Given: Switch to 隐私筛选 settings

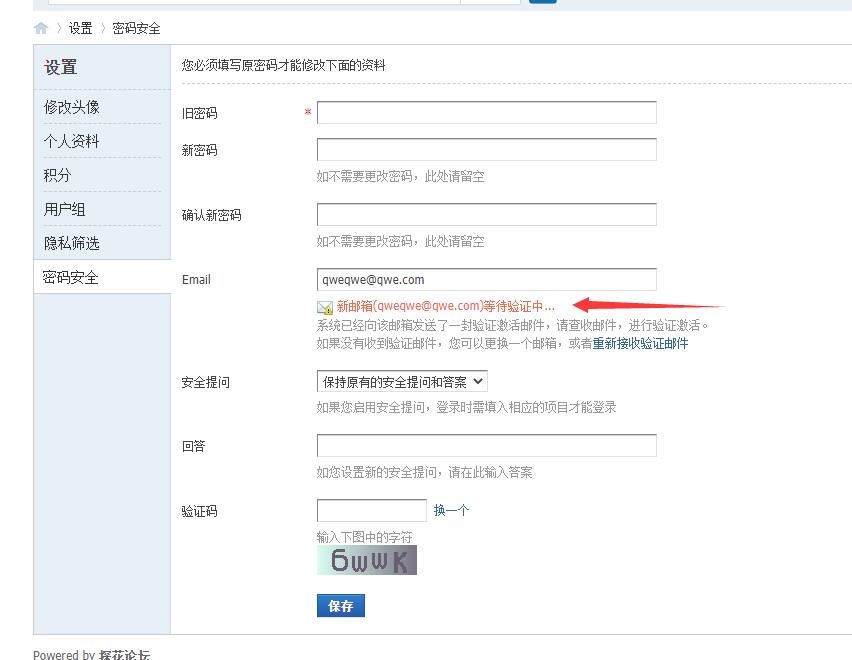Looking at the screenshot, I should pos(72,243).
